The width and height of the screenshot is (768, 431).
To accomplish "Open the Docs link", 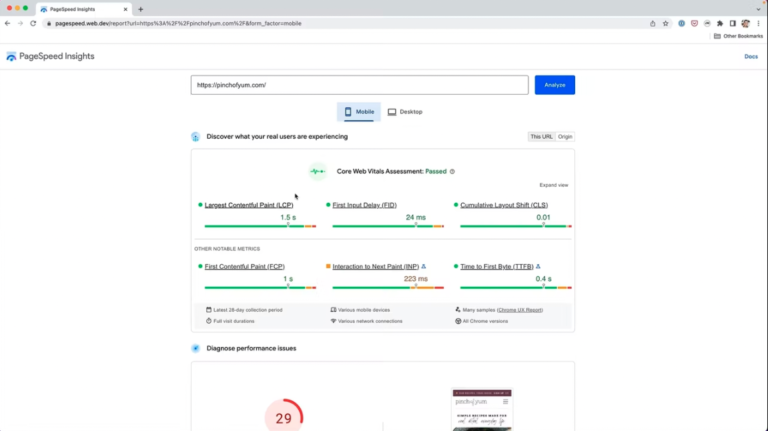I will 751,57.
